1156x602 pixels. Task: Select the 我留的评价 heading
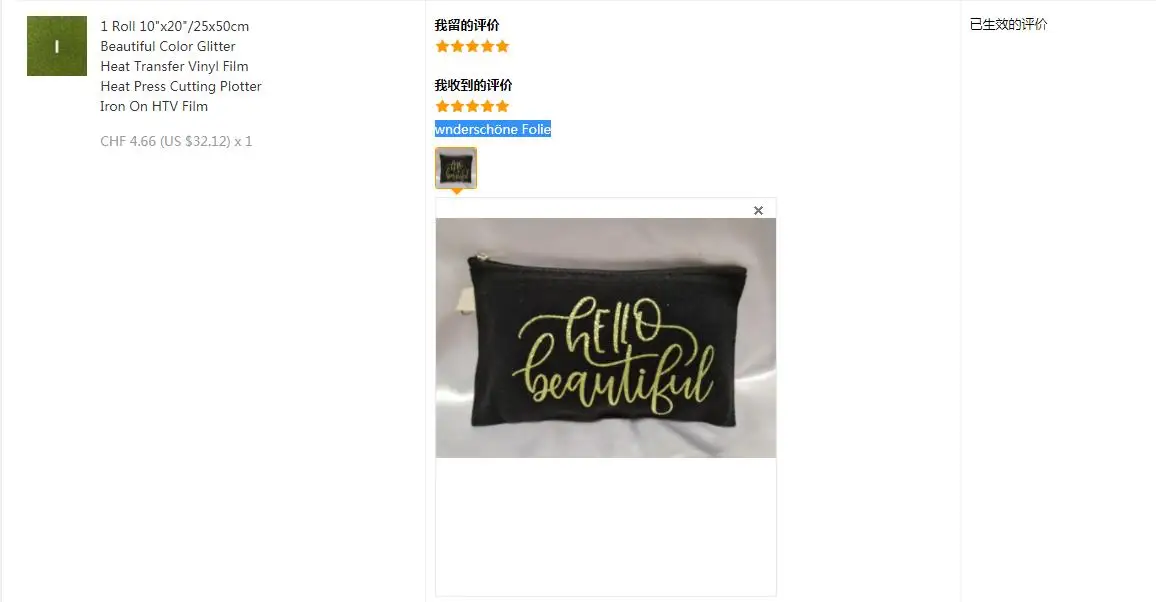467,25
